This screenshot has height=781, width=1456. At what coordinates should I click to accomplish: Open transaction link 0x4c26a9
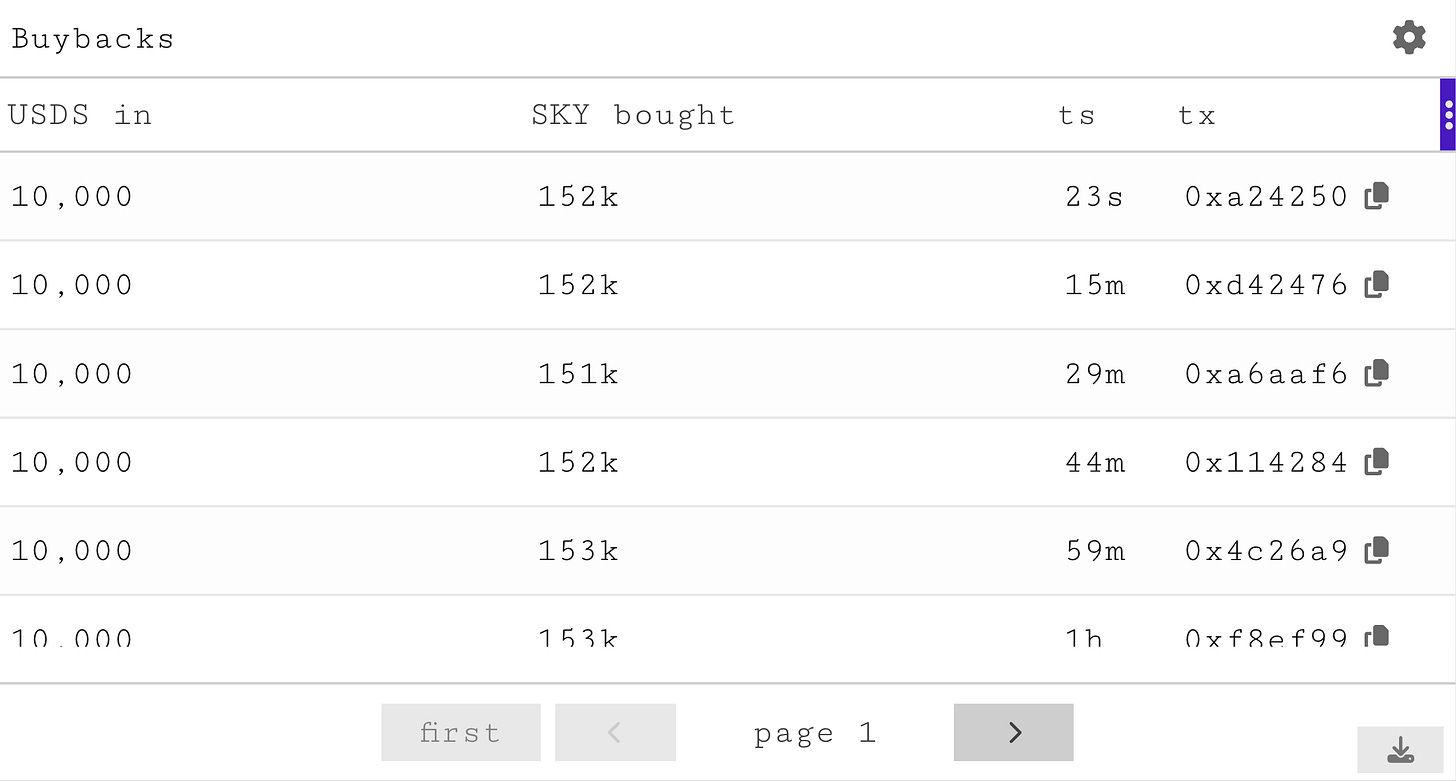coord(1267,551)
